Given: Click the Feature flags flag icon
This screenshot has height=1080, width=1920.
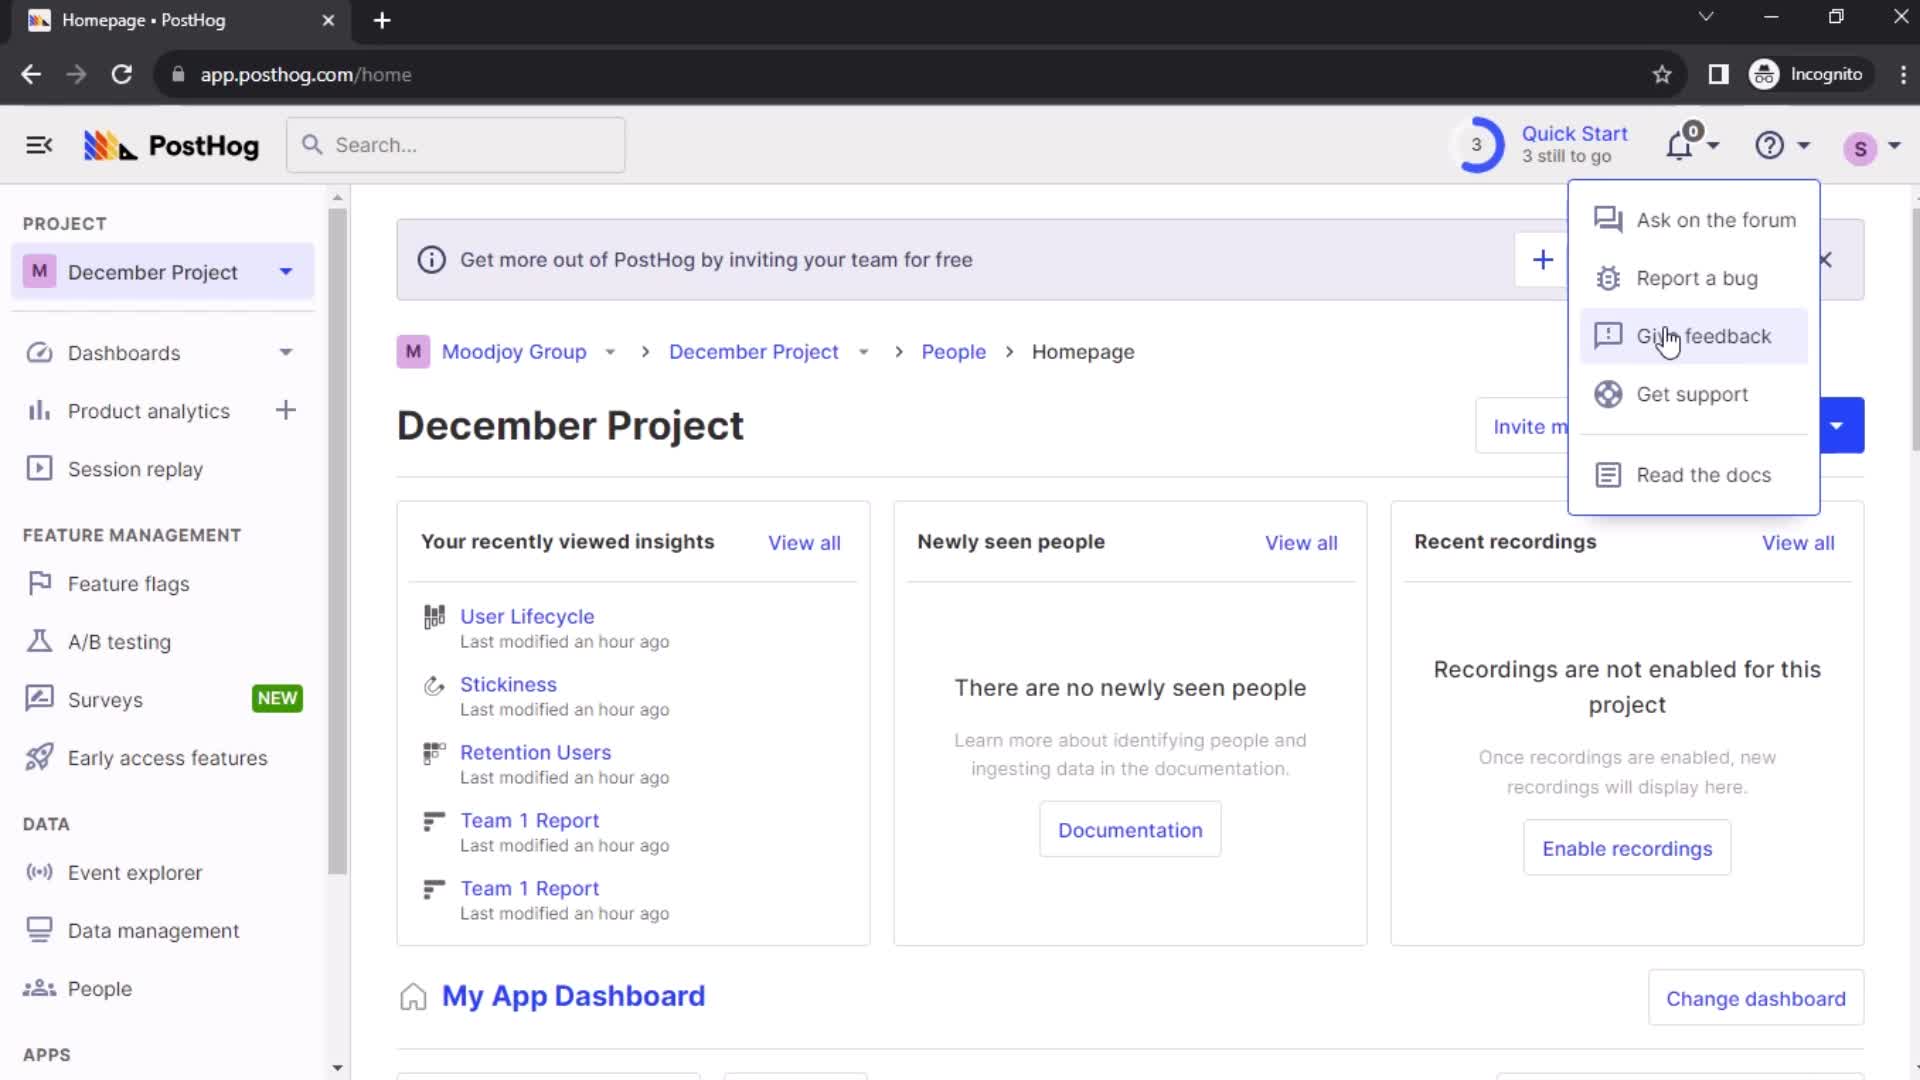Looking at the screenshot, I should click(39, 583).
